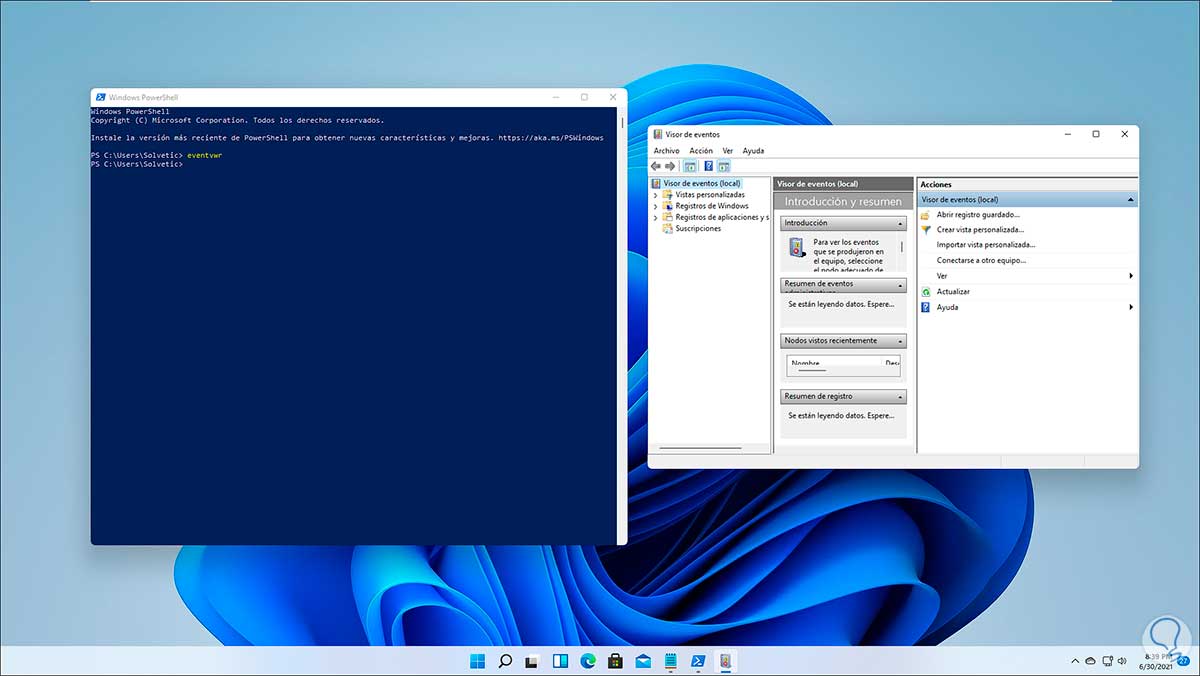Screen dimensions: 1200x676
Task: Open the Ver submenu in Acciones pane
Action: [x=942, y=276]
